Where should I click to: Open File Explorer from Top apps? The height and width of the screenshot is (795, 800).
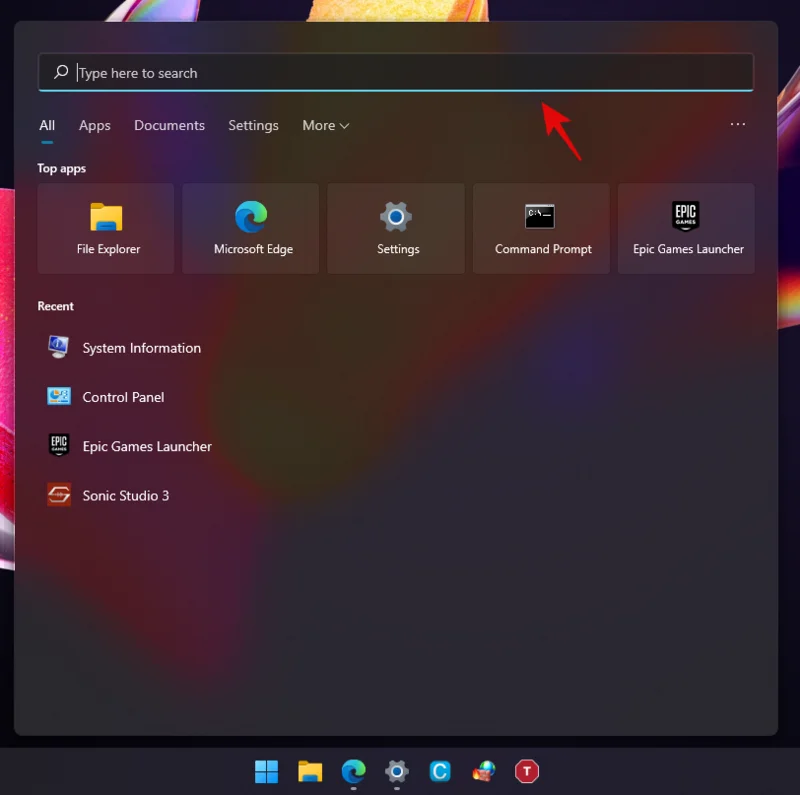point(105,227)
